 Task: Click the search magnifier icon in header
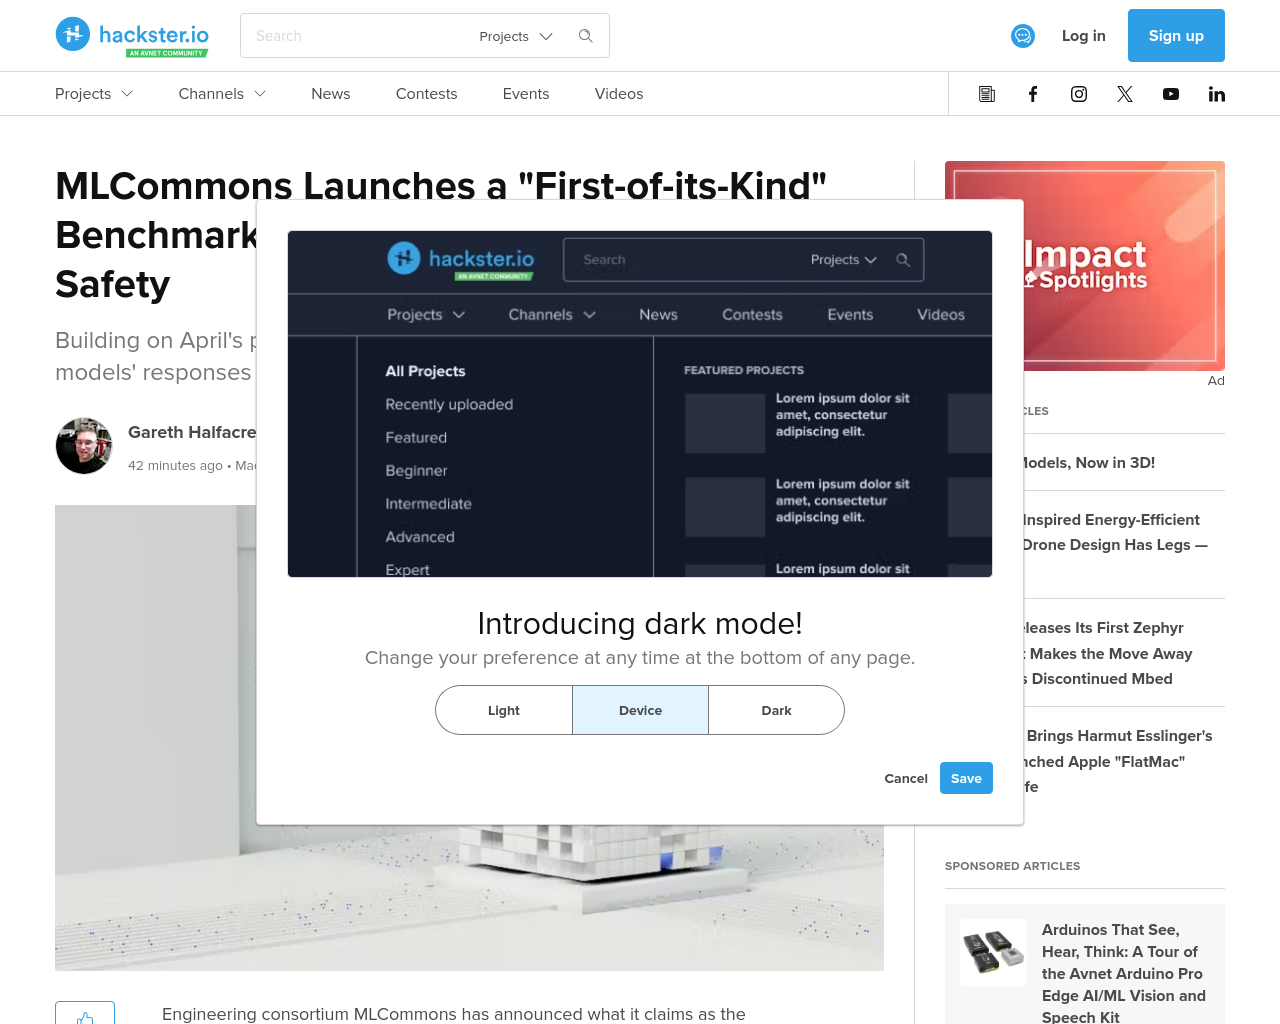pos(586,36)
